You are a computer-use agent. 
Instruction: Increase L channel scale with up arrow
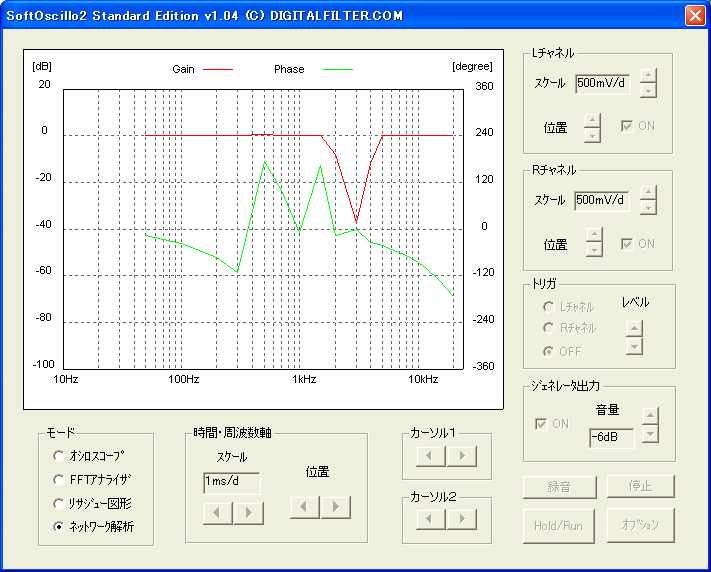648,76
